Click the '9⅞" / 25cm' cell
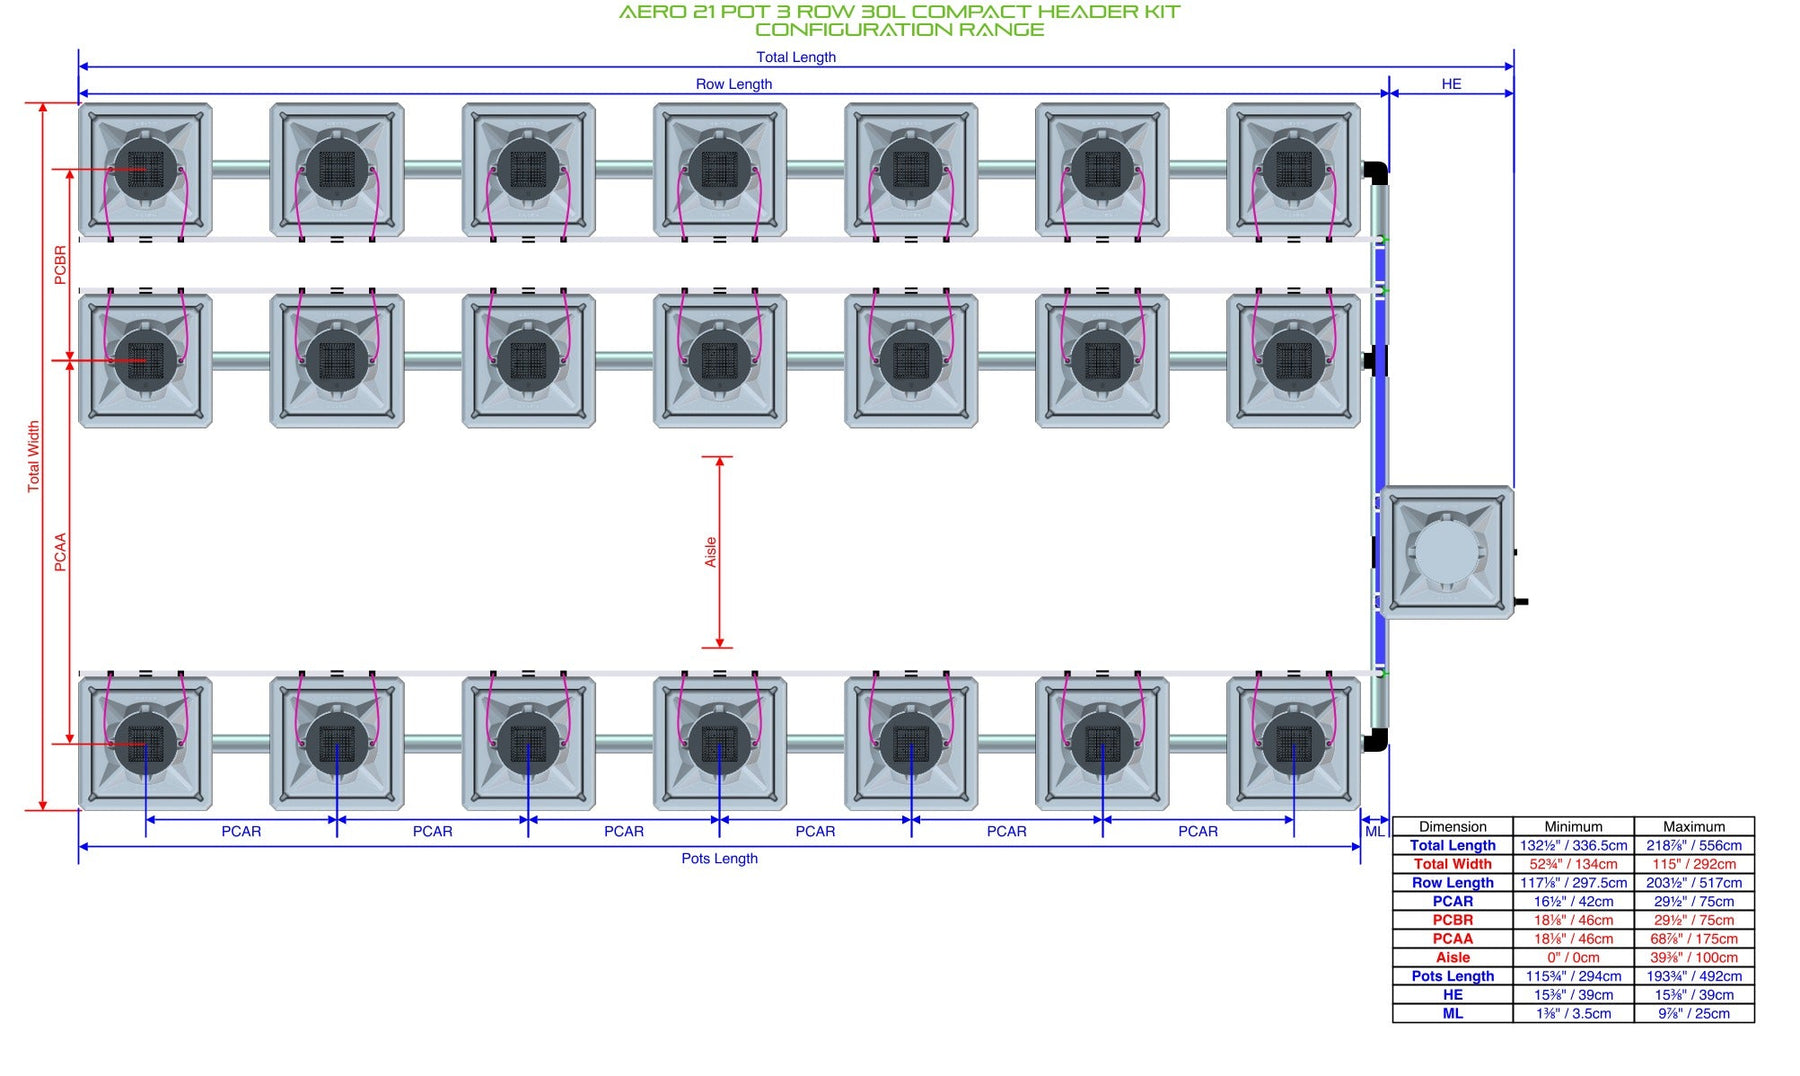Viewport: 1800px width, 1076px height. tap(1694, 1013)
